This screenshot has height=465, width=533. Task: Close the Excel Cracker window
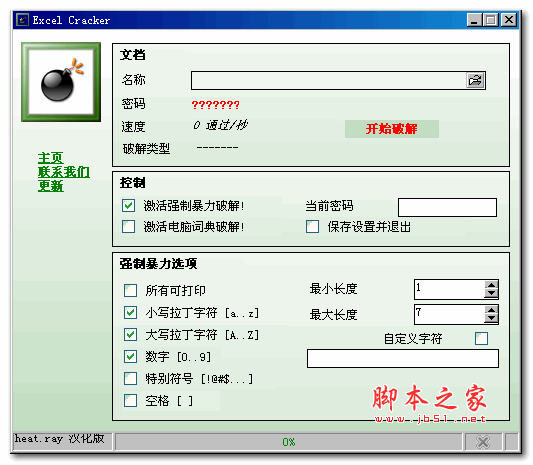point(509,20)
